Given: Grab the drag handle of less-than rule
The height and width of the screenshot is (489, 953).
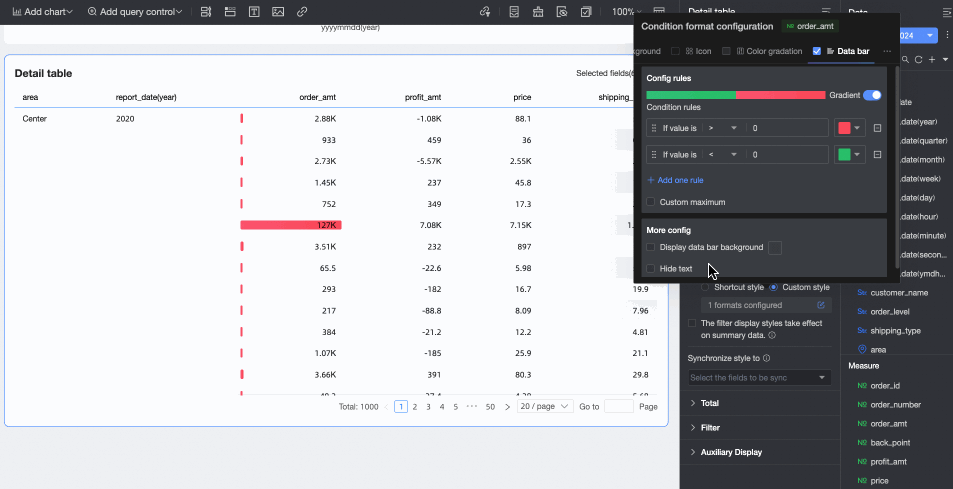Looking at the screenshot, I should (654, 155).
